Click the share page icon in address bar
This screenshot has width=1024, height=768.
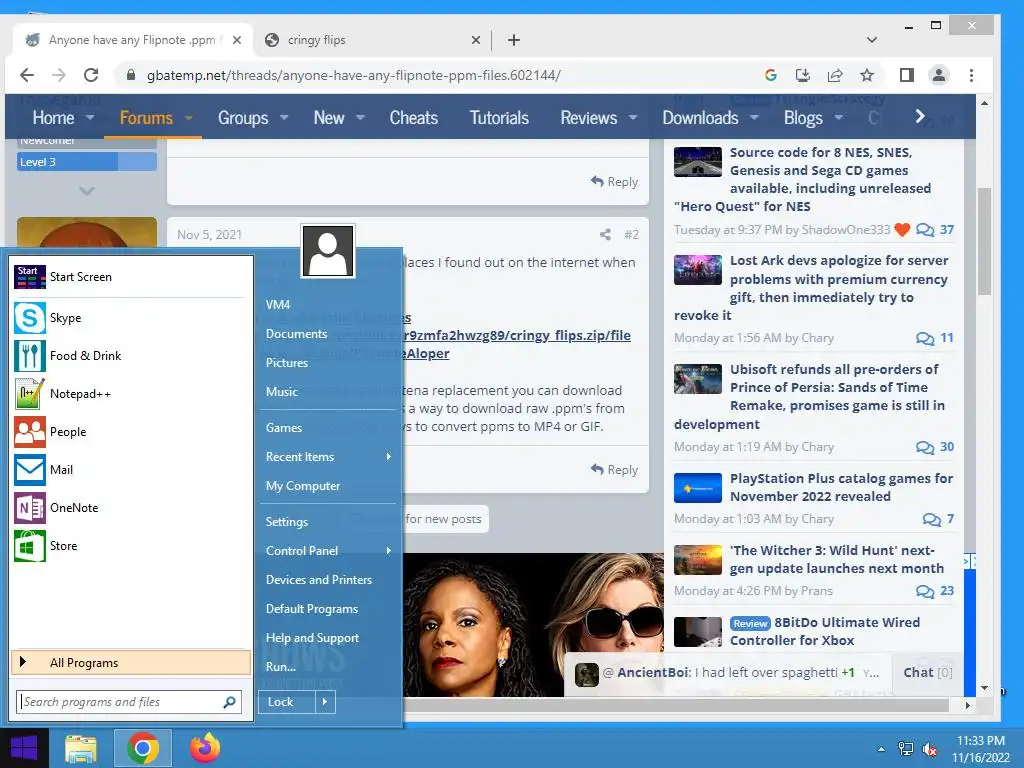coord(835,75)
